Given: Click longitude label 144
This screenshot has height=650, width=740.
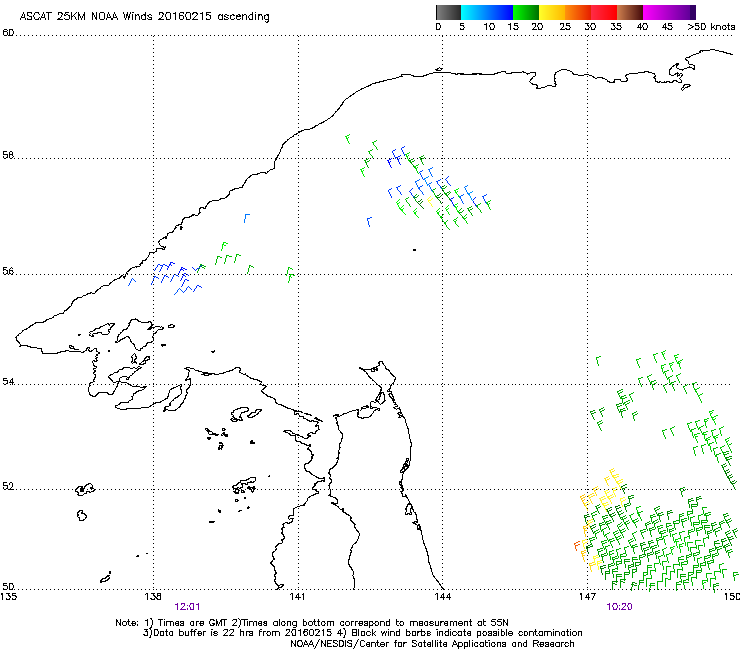Looking at the screenshot, I should click(442, 597).
